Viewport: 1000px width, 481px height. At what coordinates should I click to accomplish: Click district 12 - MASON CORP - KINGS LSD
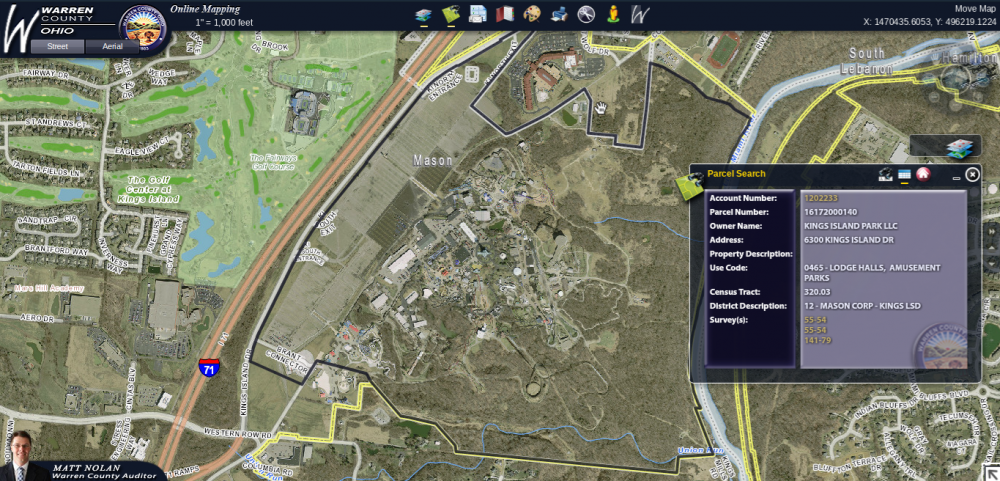pos(863,306)
